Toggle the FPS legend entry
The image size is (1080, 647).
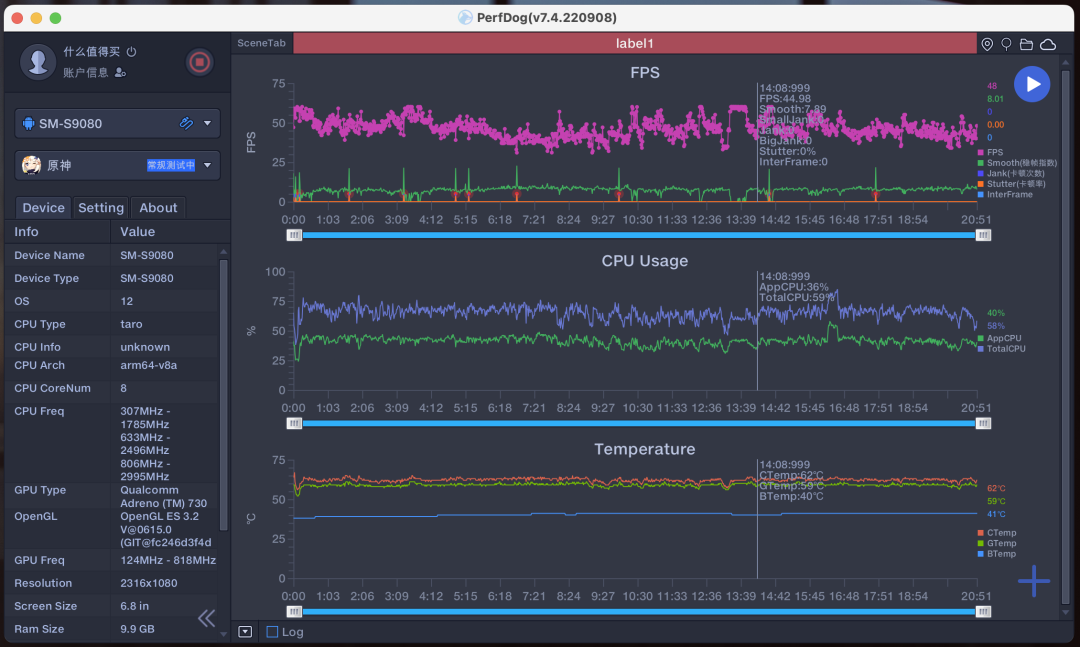990,152
